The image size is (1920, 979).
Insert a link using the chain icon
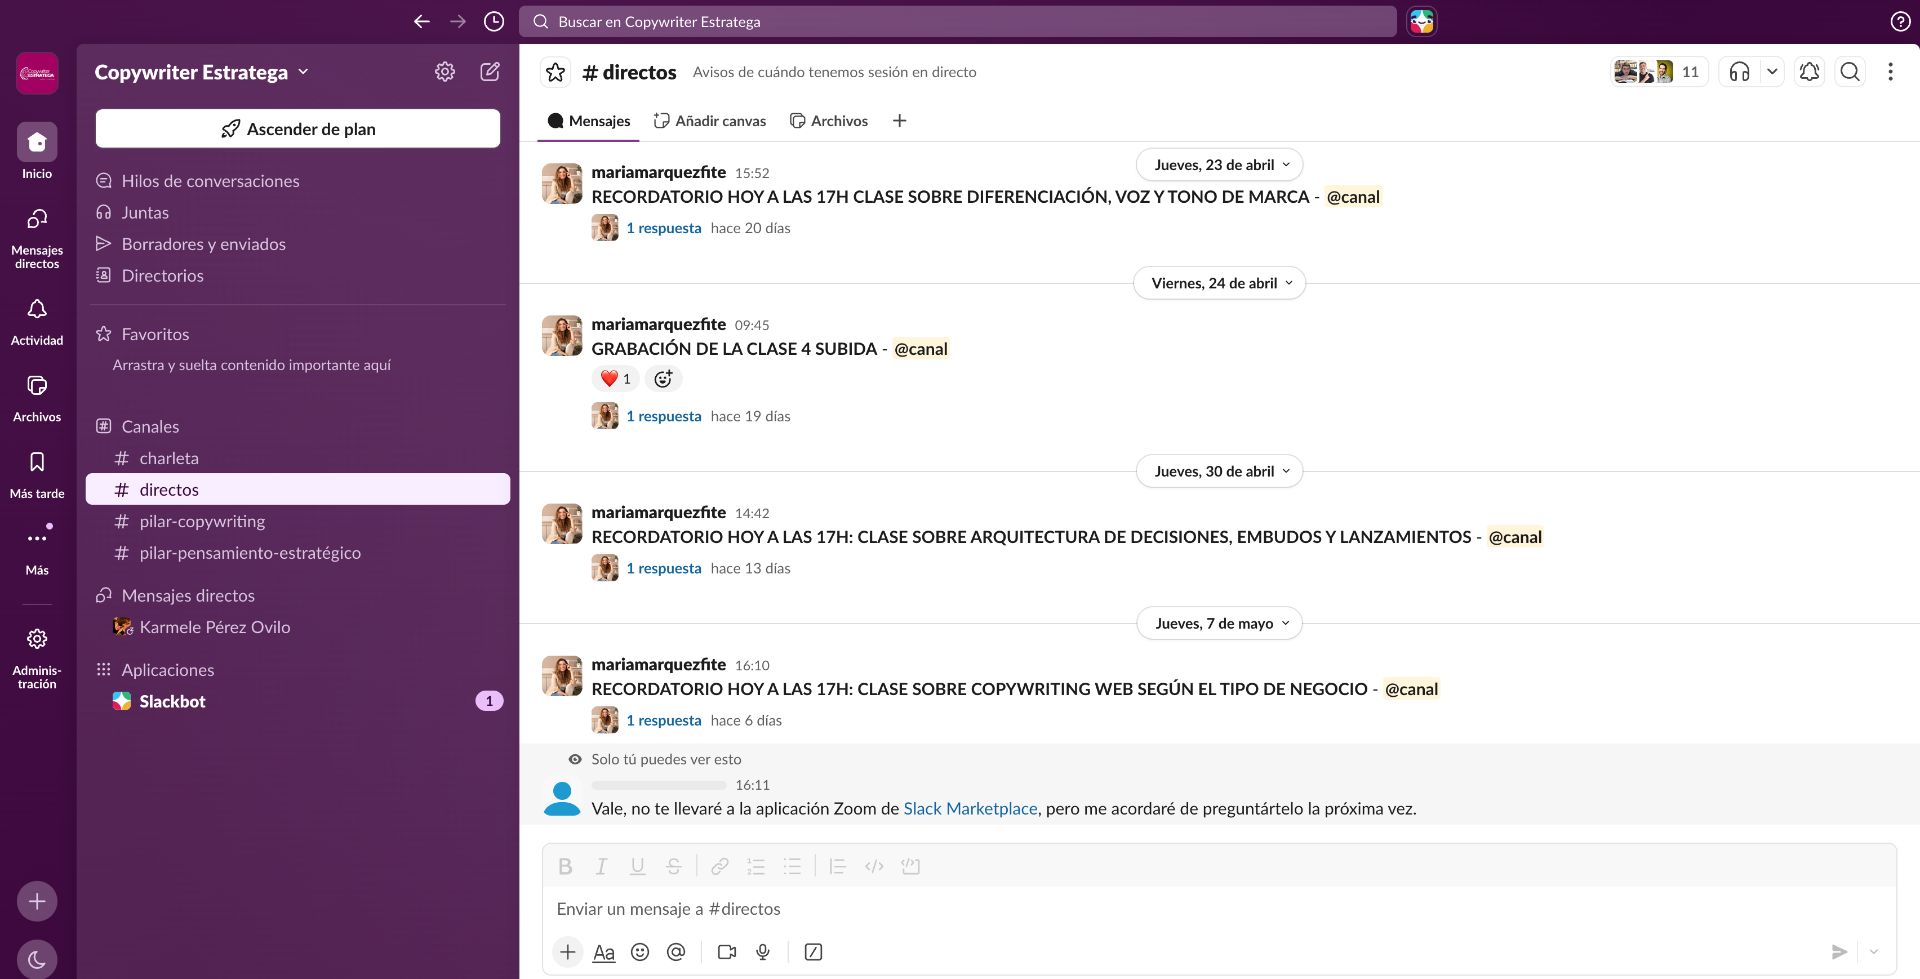pyautogui.click(x=720, y=866)
